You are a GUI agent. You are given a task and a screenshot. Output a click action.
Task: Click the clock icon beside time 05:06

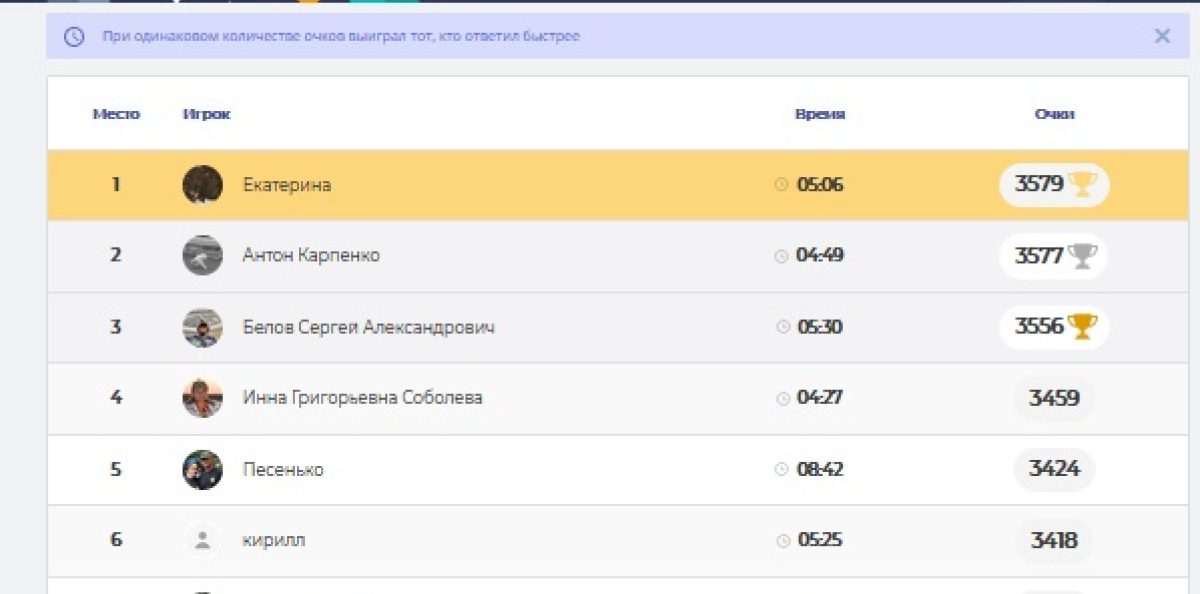coord(782,185)
